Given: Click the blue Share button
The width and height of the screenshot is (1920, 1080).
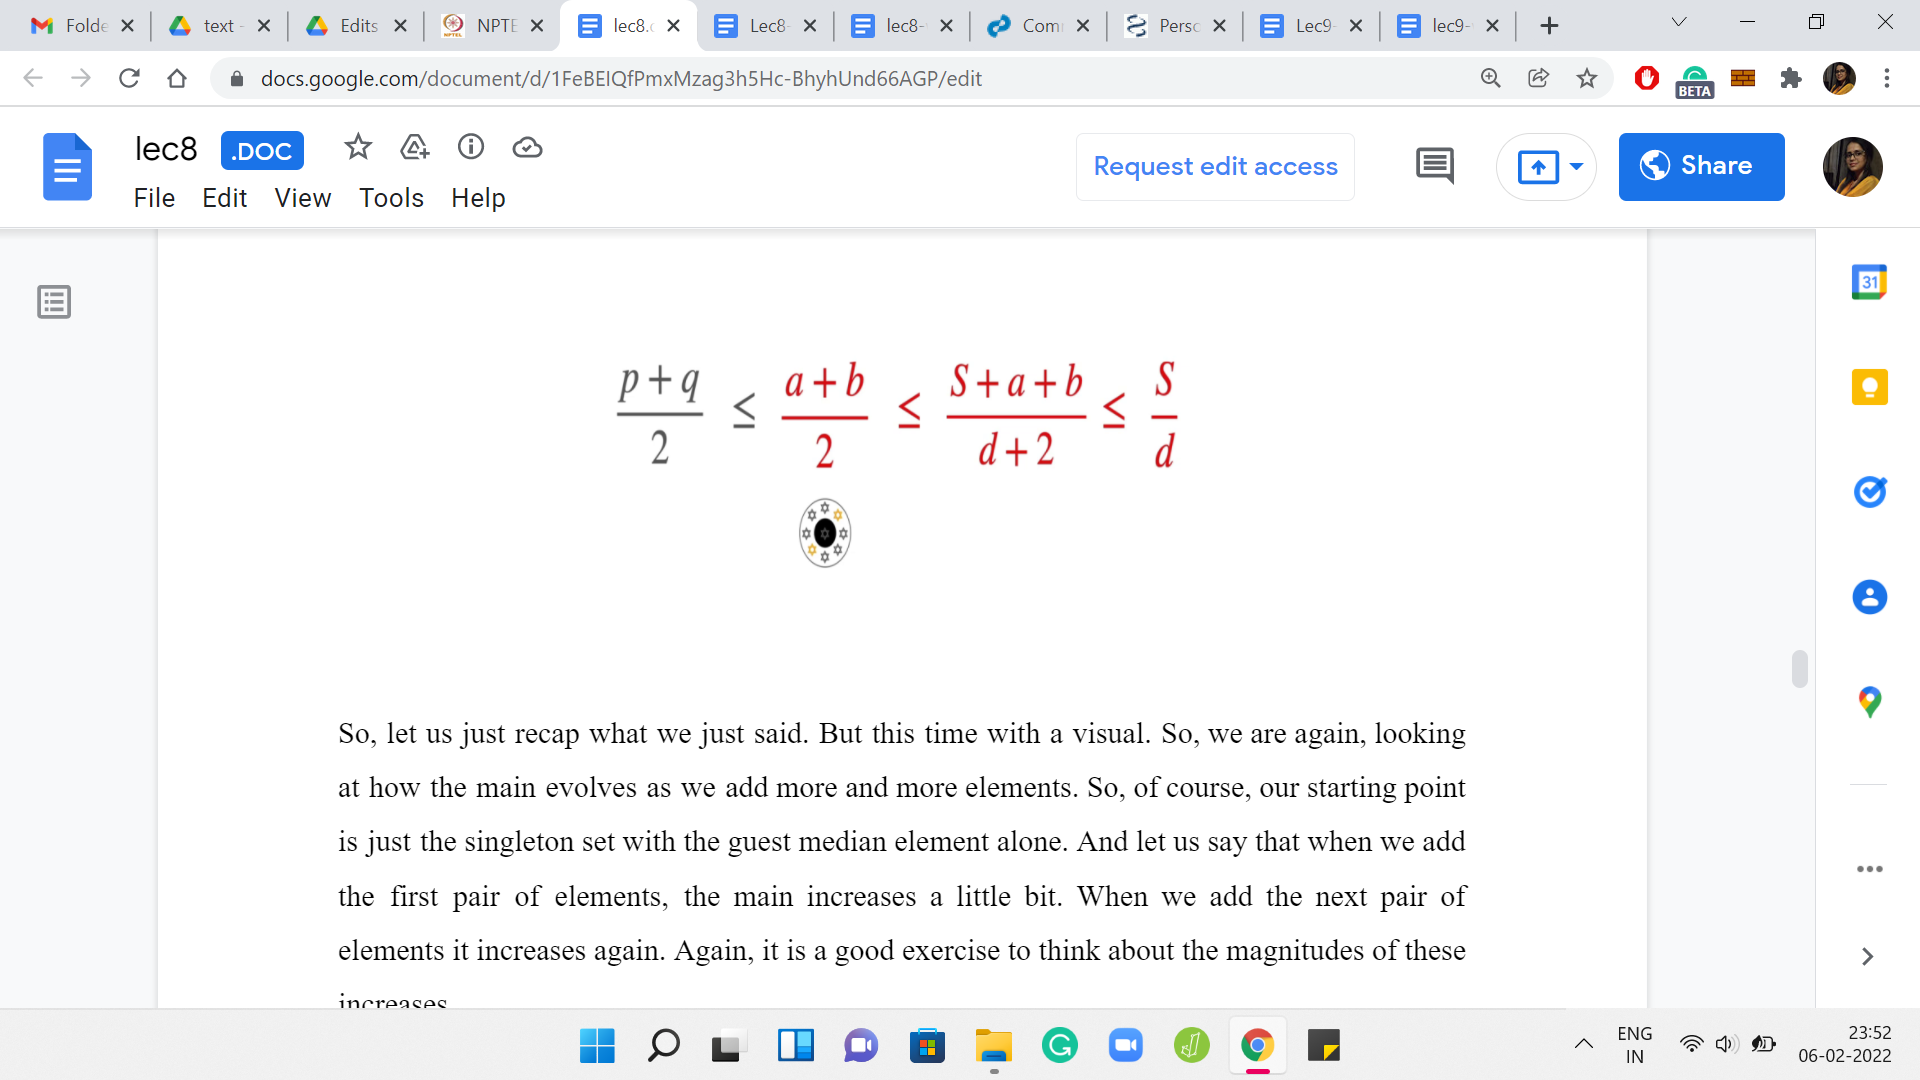Looking at the screenshot, I should point(1700,166).
